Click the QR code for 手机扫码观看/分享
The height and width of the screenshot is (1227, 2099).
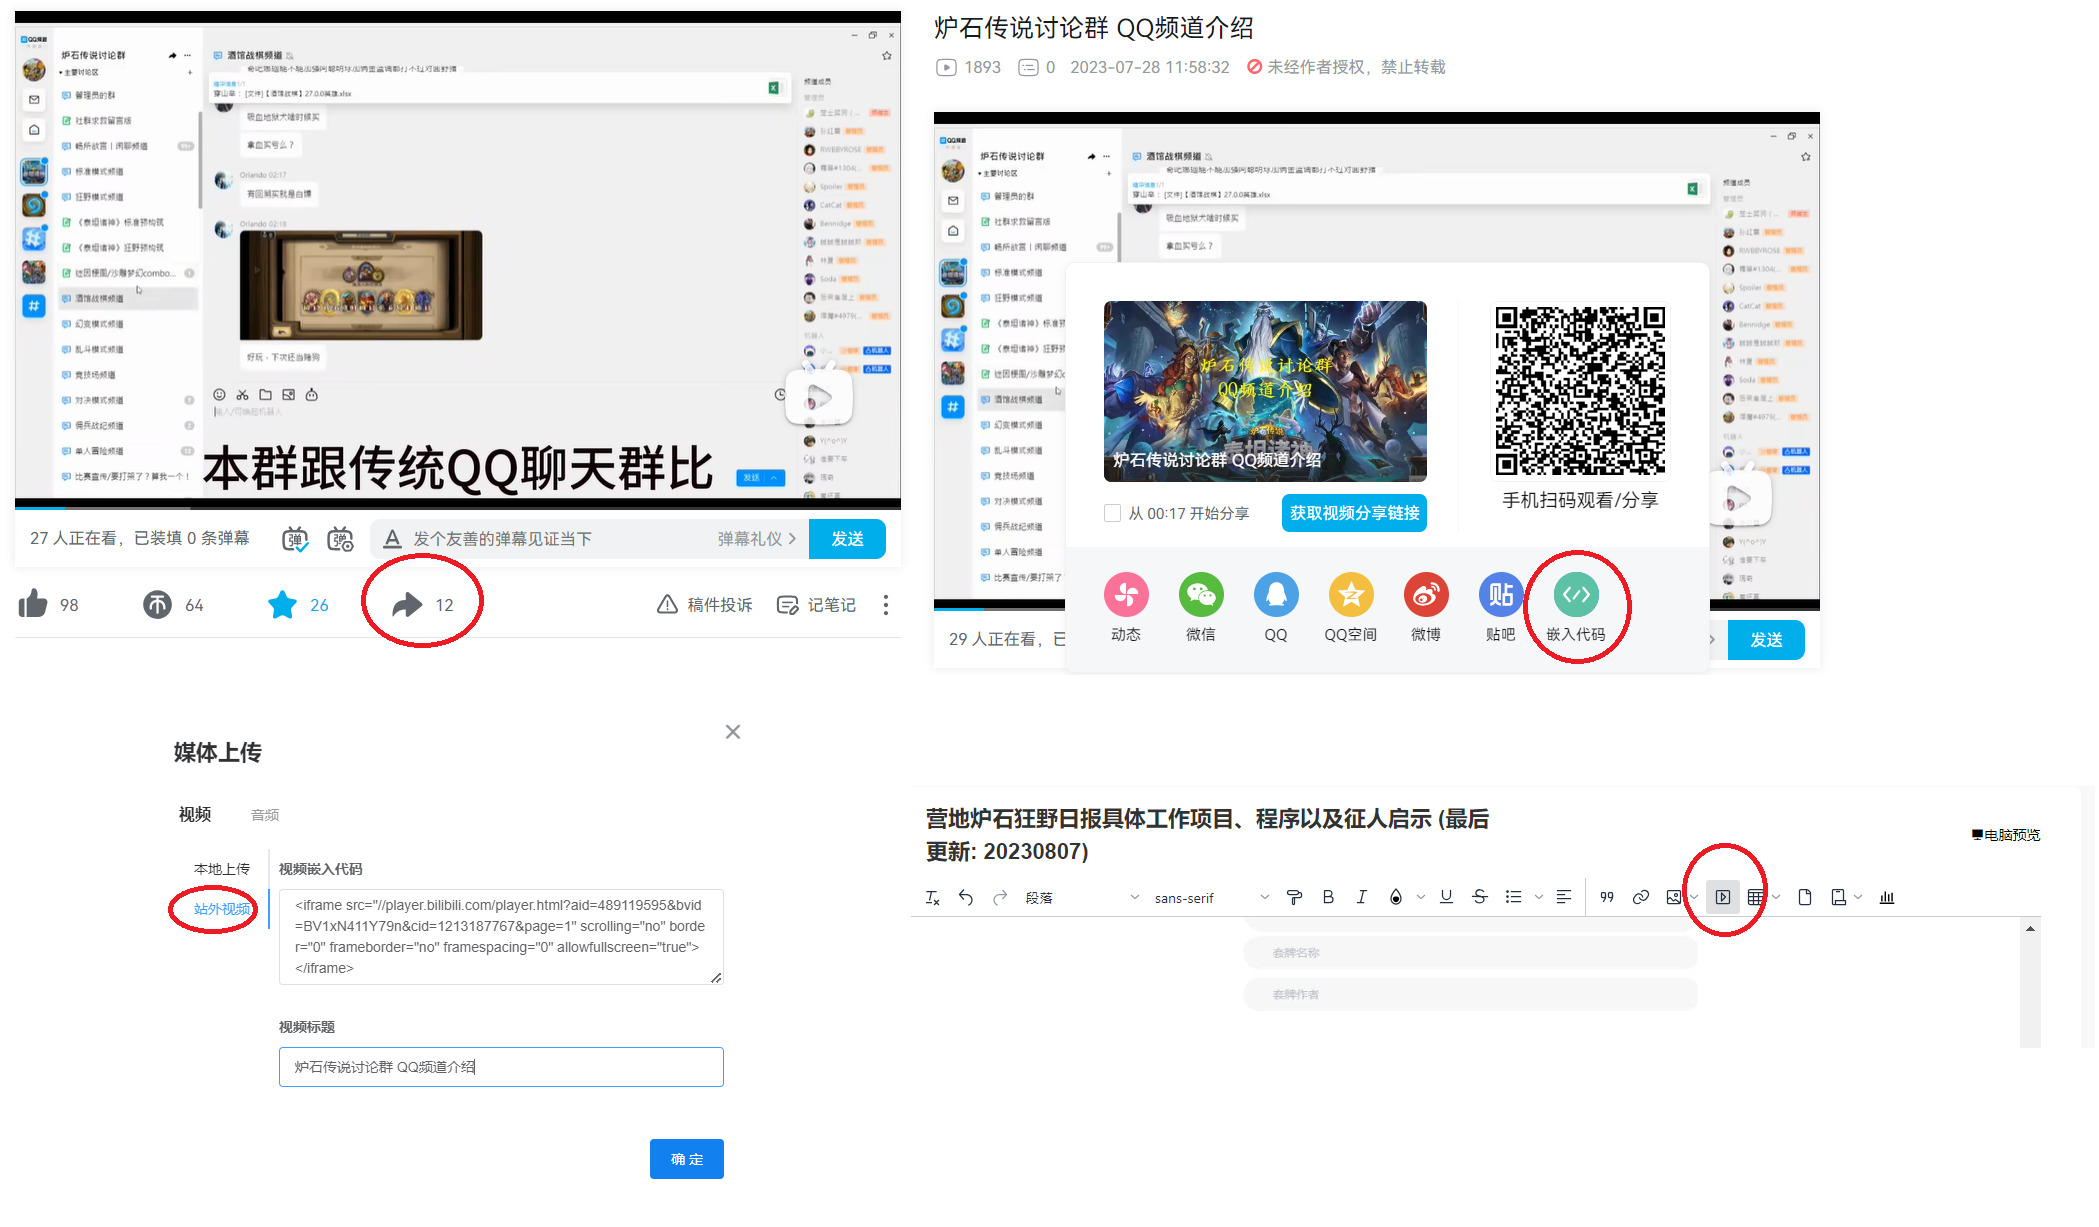[1580, 391]
